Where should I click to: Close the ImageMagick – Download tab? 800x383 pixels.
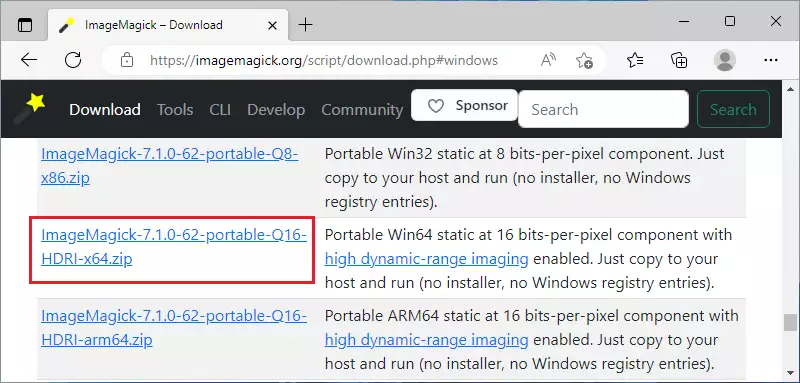pyautogui.click(x=272, y=25)
